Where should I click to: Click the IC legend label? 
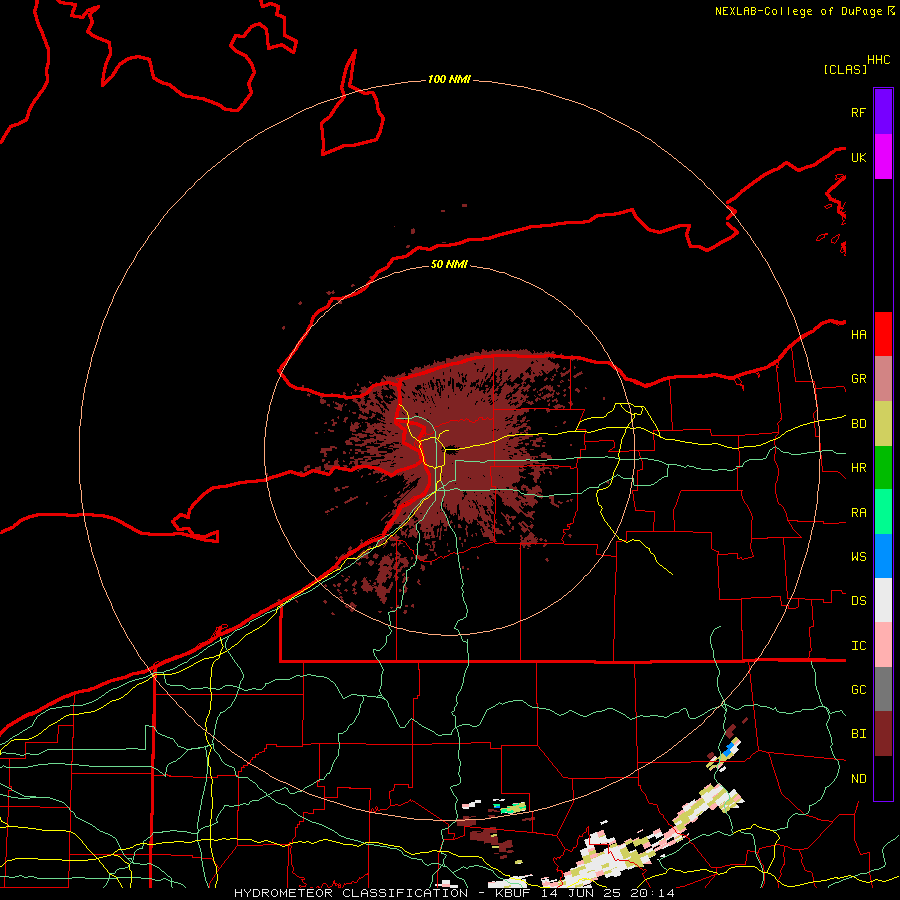click(858, 646)
